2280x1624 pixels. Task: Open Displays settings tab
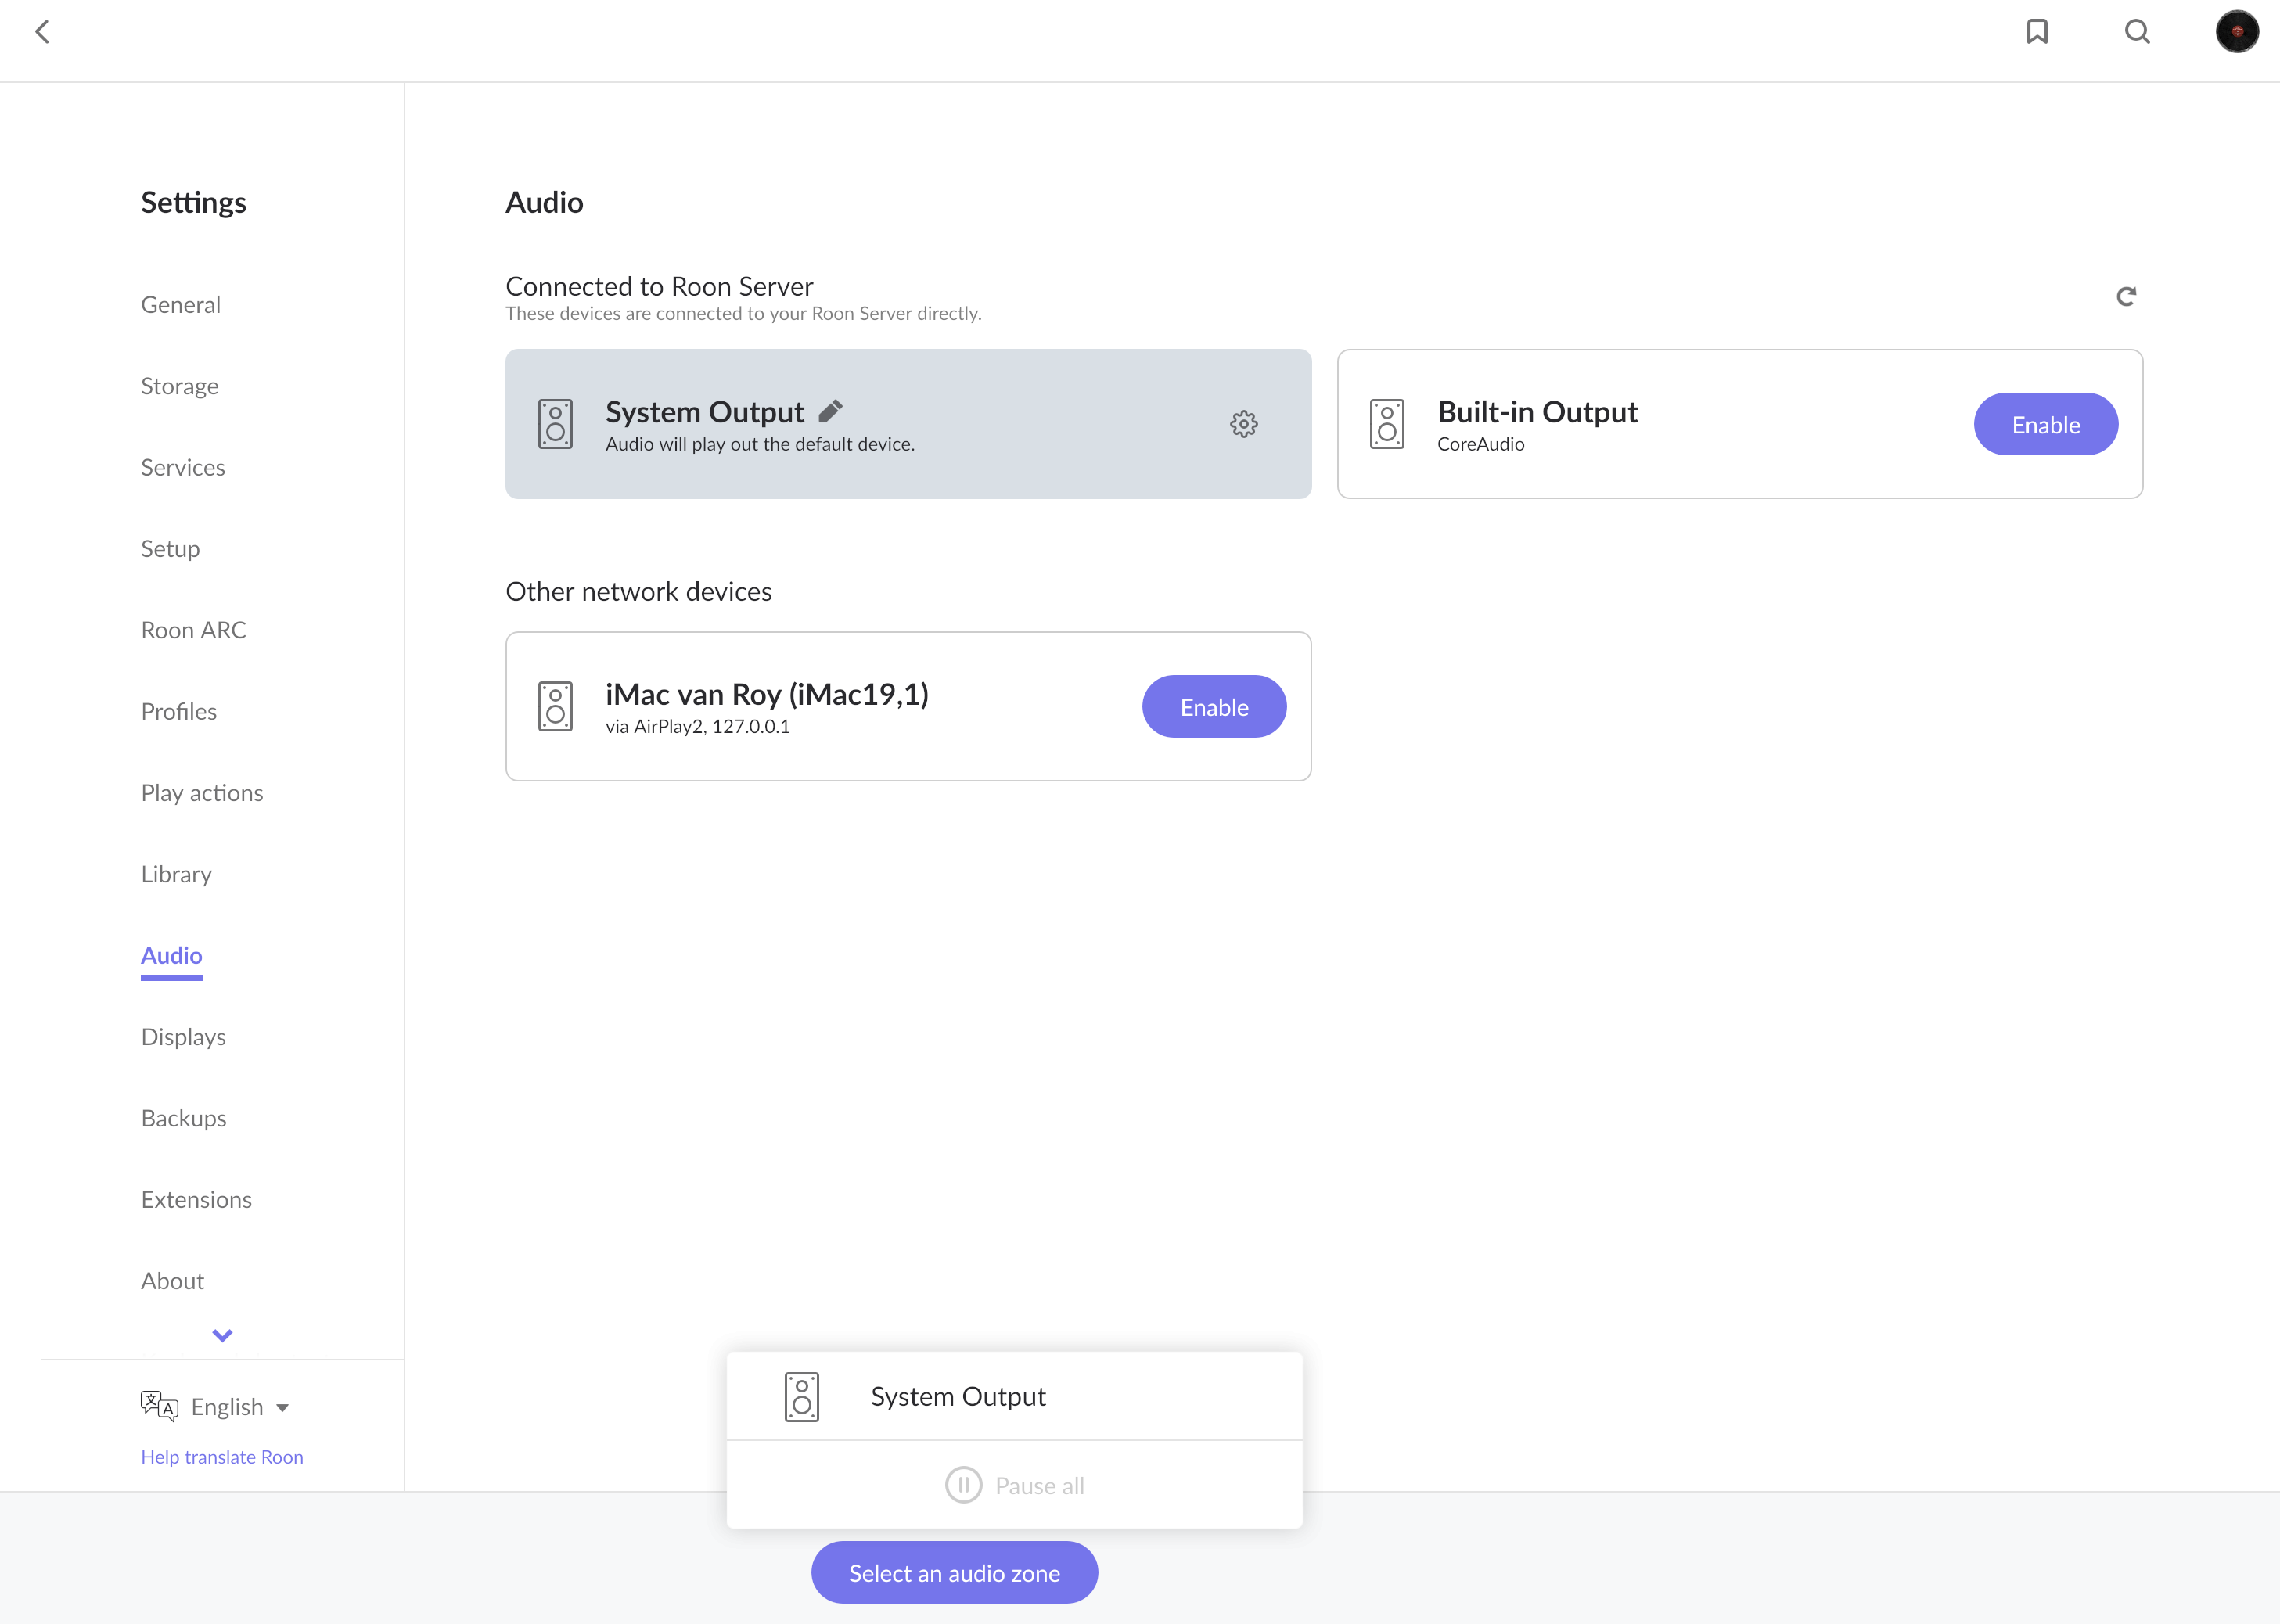[183, 1037]
